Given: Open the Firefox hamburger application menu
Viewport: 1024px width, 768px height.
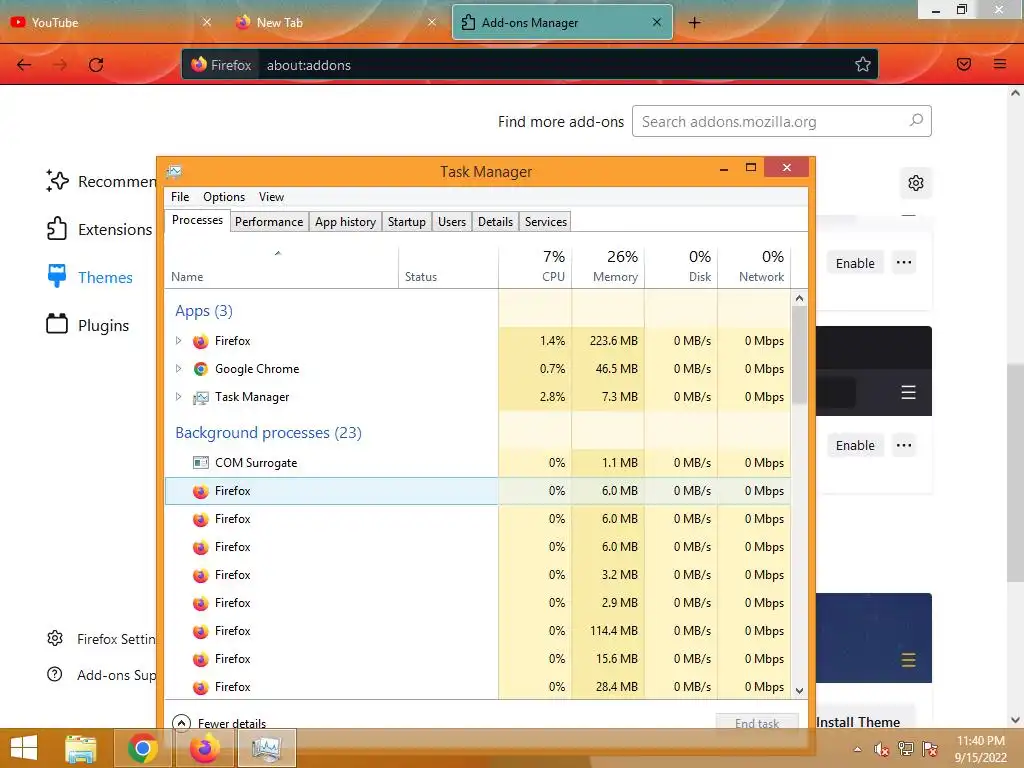Looking at the screenshot, I should point(1000,64).
